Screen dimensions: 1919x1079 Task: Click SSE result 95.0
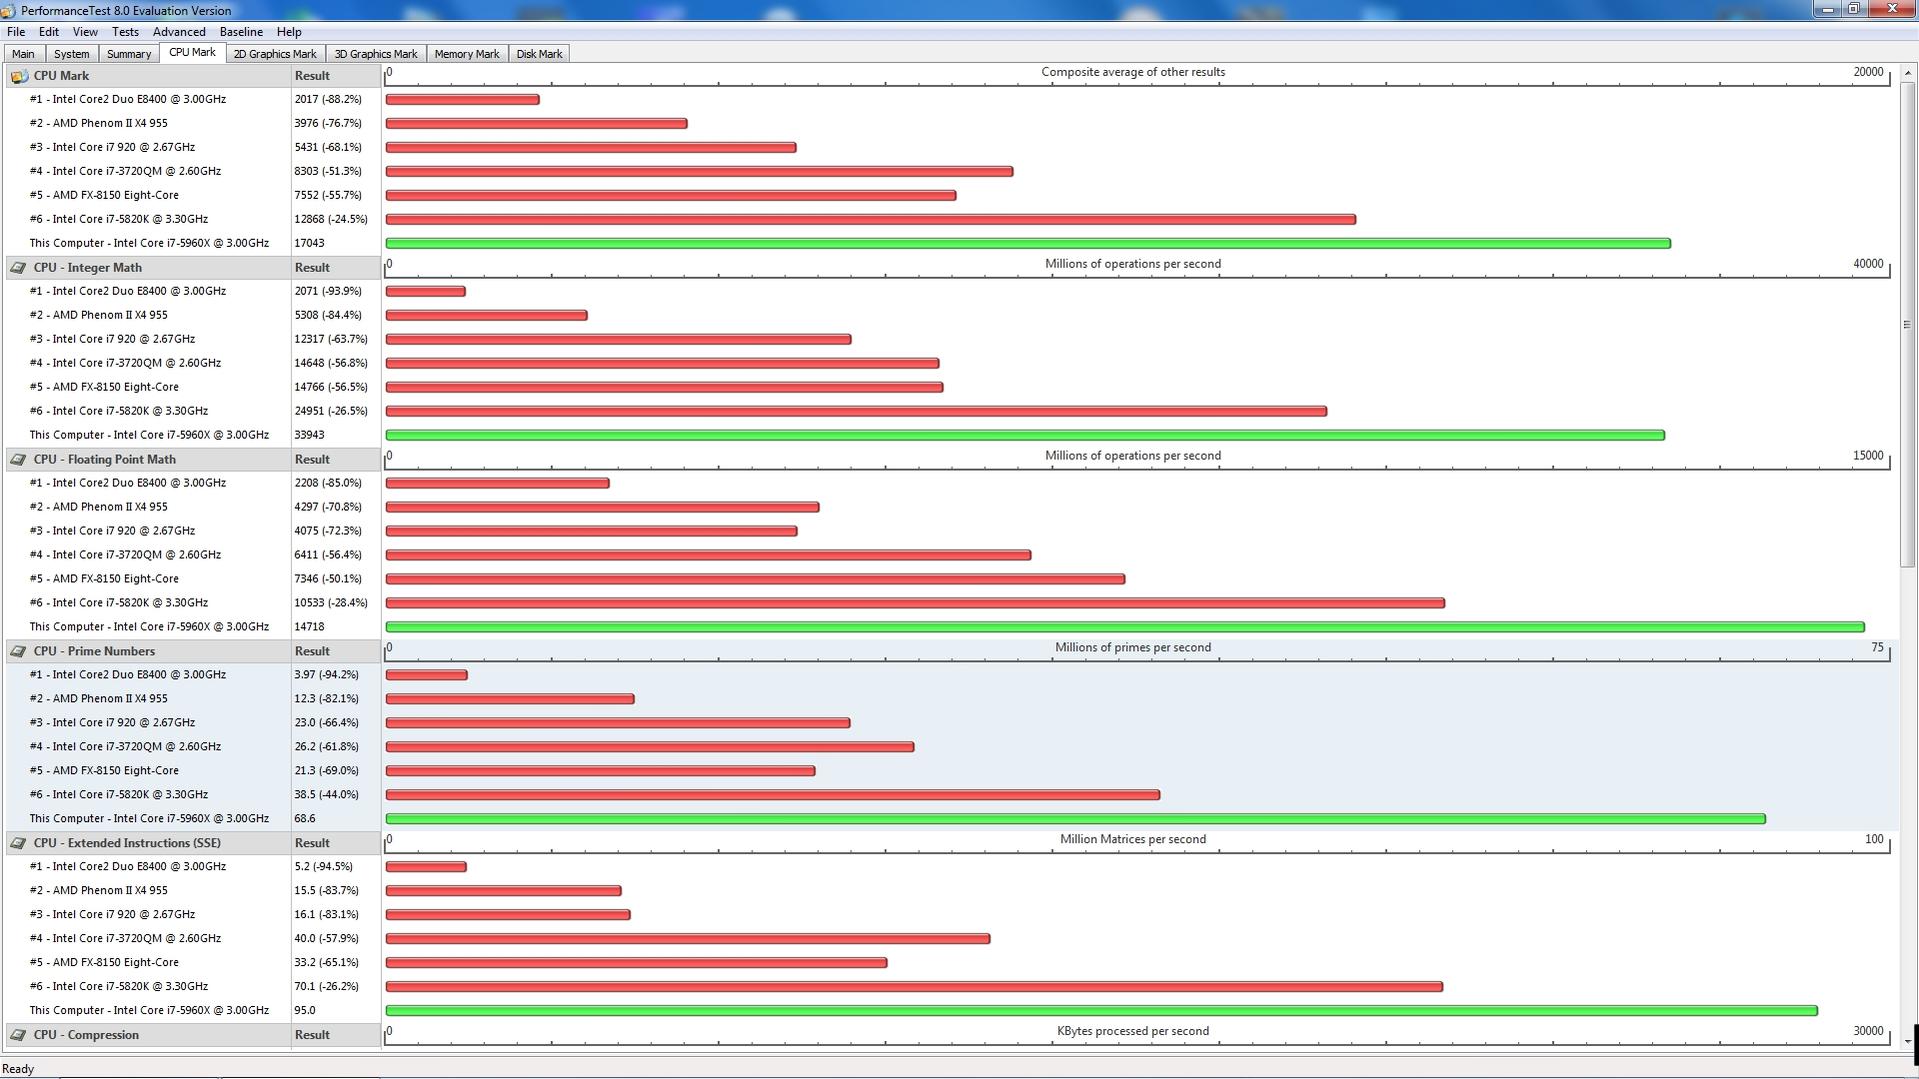tap(305, 1012)
